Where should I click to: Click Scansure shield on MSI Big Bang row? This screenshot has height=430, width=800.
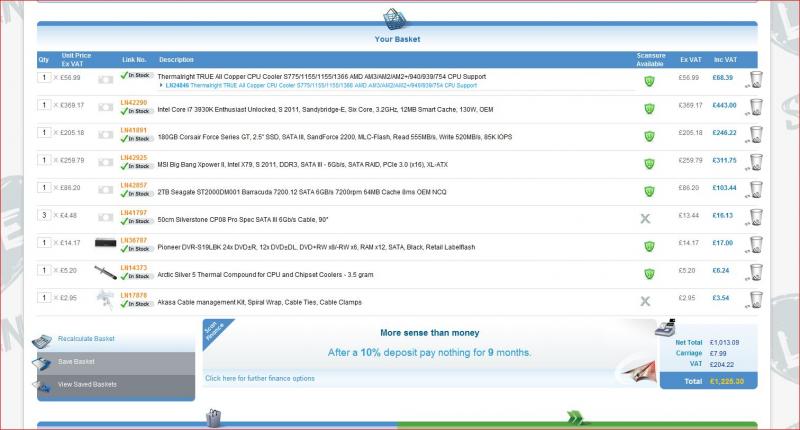(649, 163)
